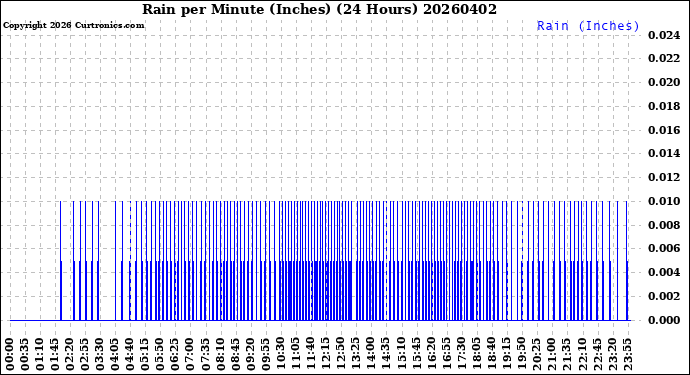Click the 12:15 time axis label
This screenshot has width=690, height=375.
(x=326, y=354)
